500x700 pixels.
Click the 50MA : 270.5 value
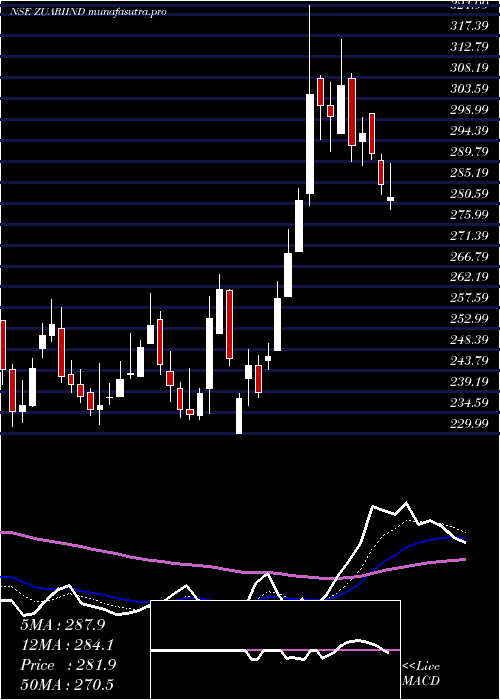tap(67, 684)
